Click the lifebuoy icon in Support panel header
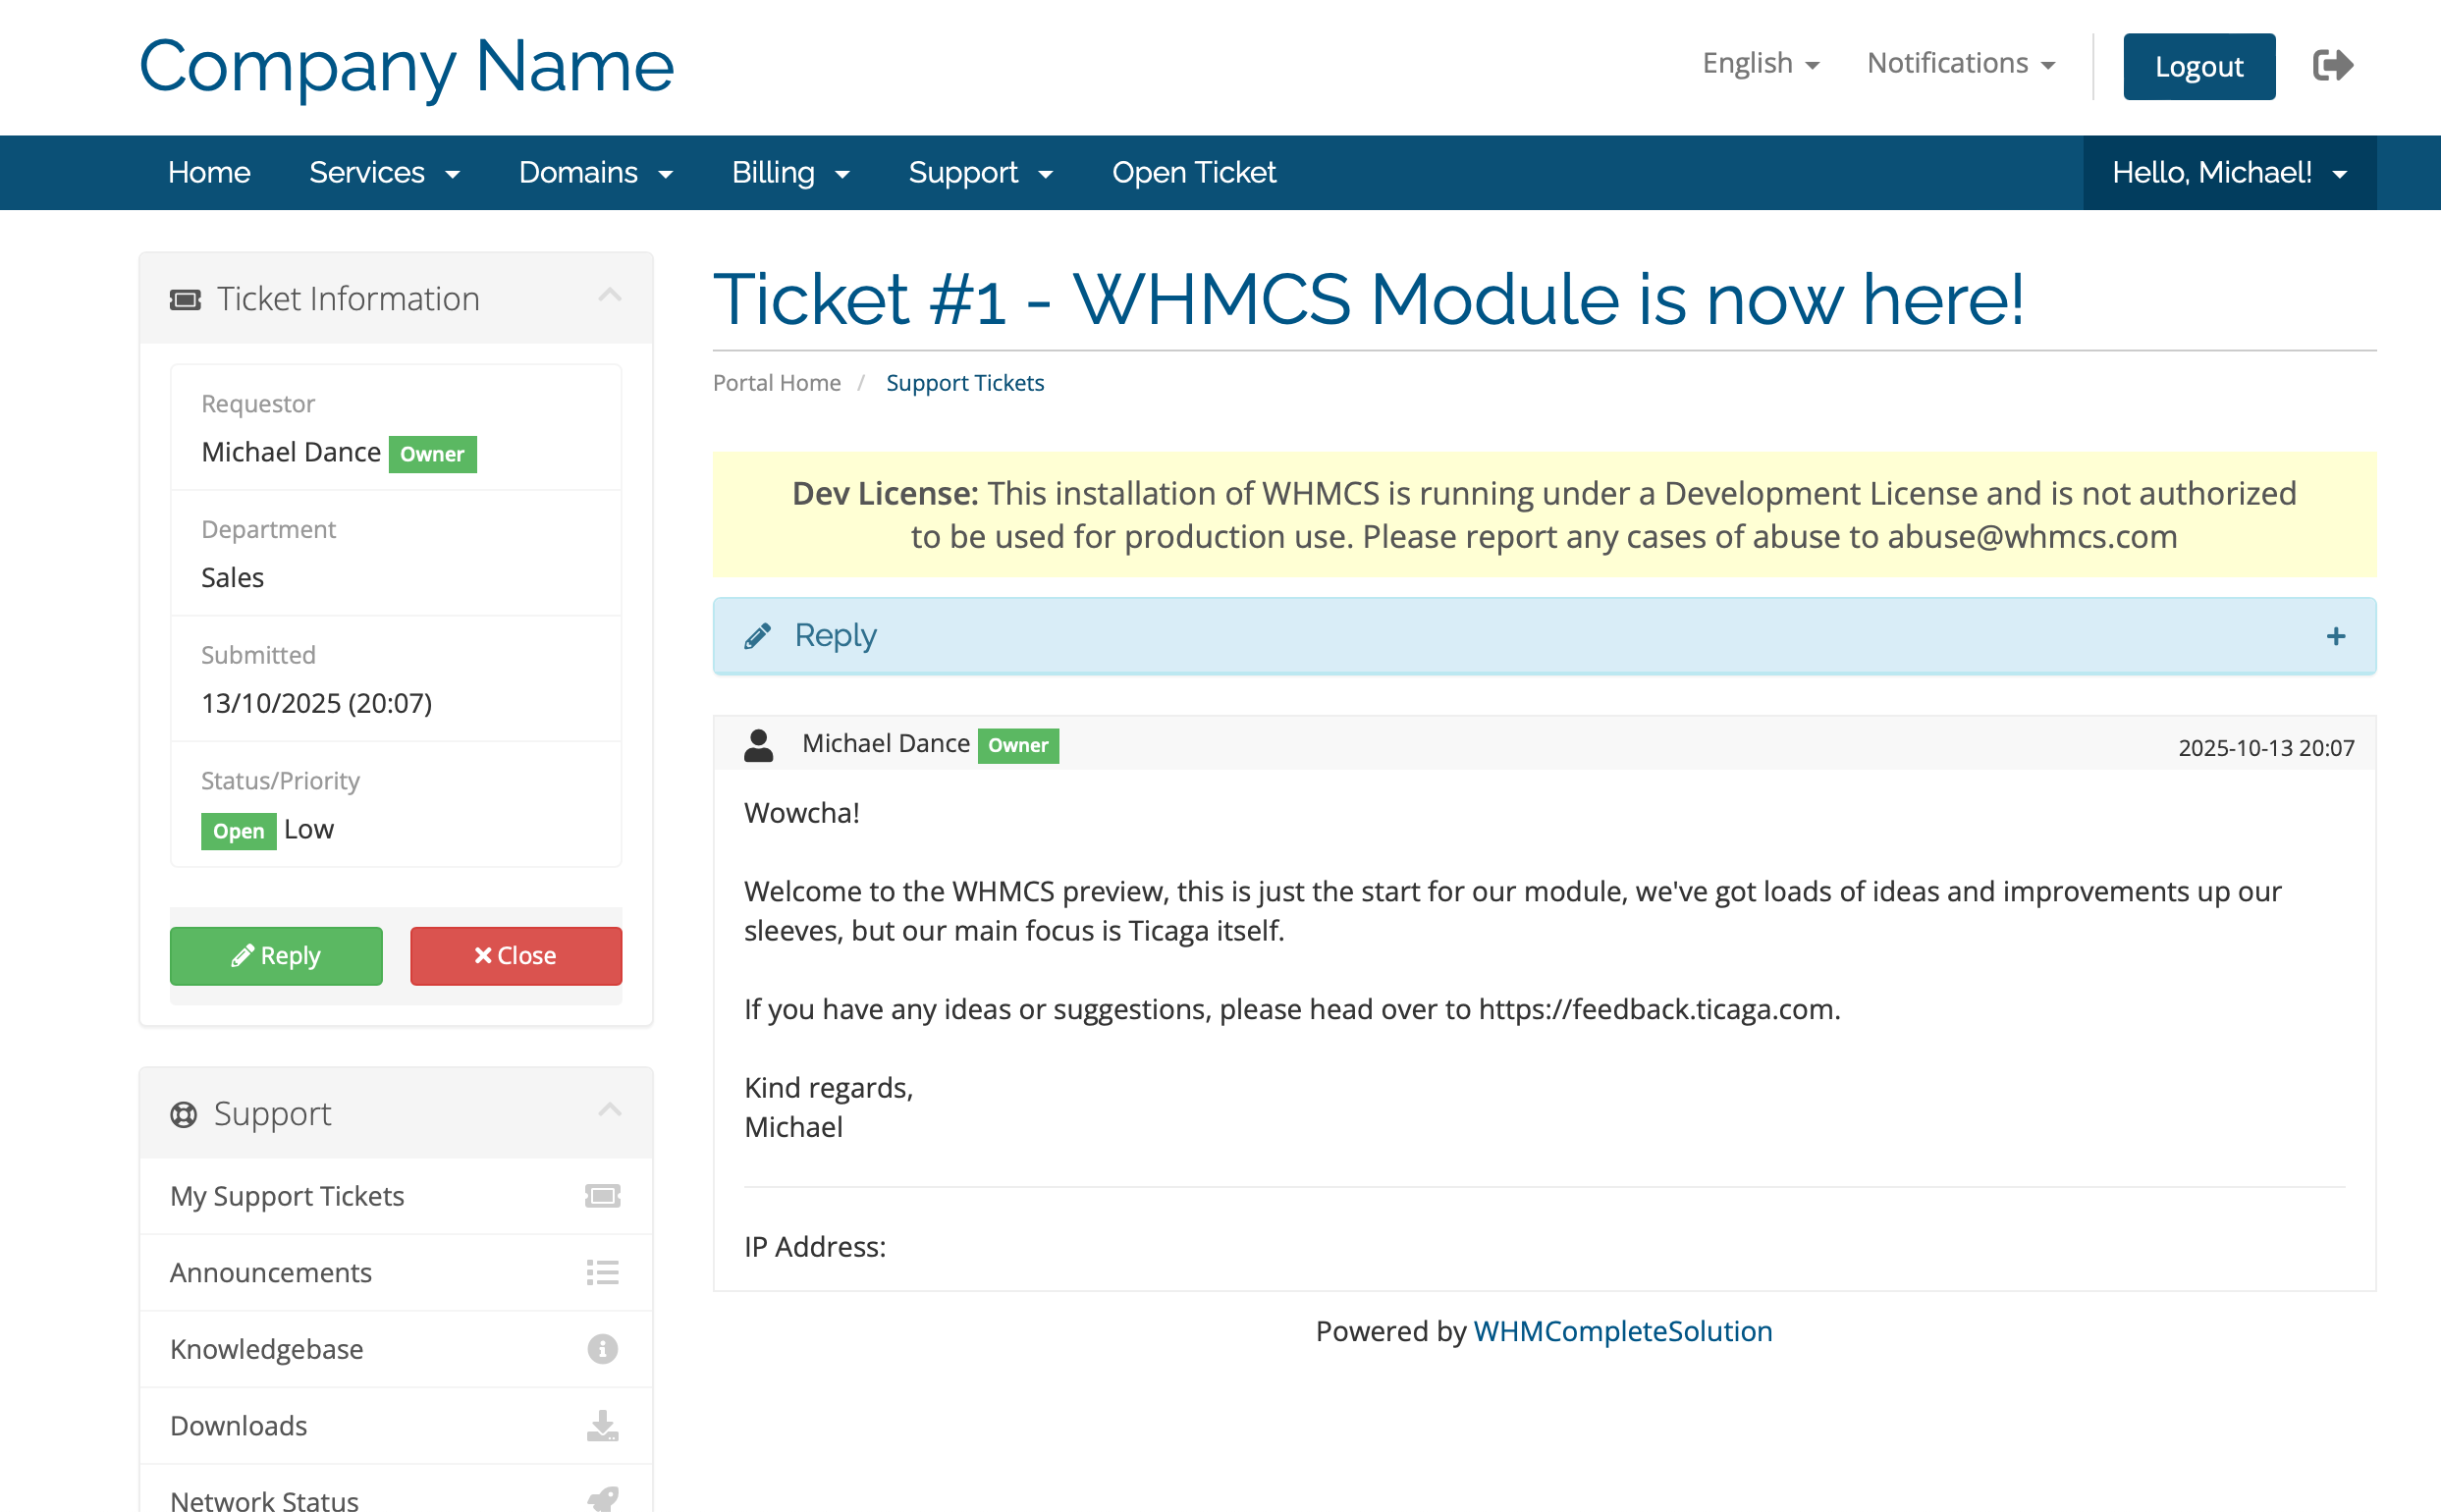This screenshot has height=1512, width=2441. pos(184,1114)
